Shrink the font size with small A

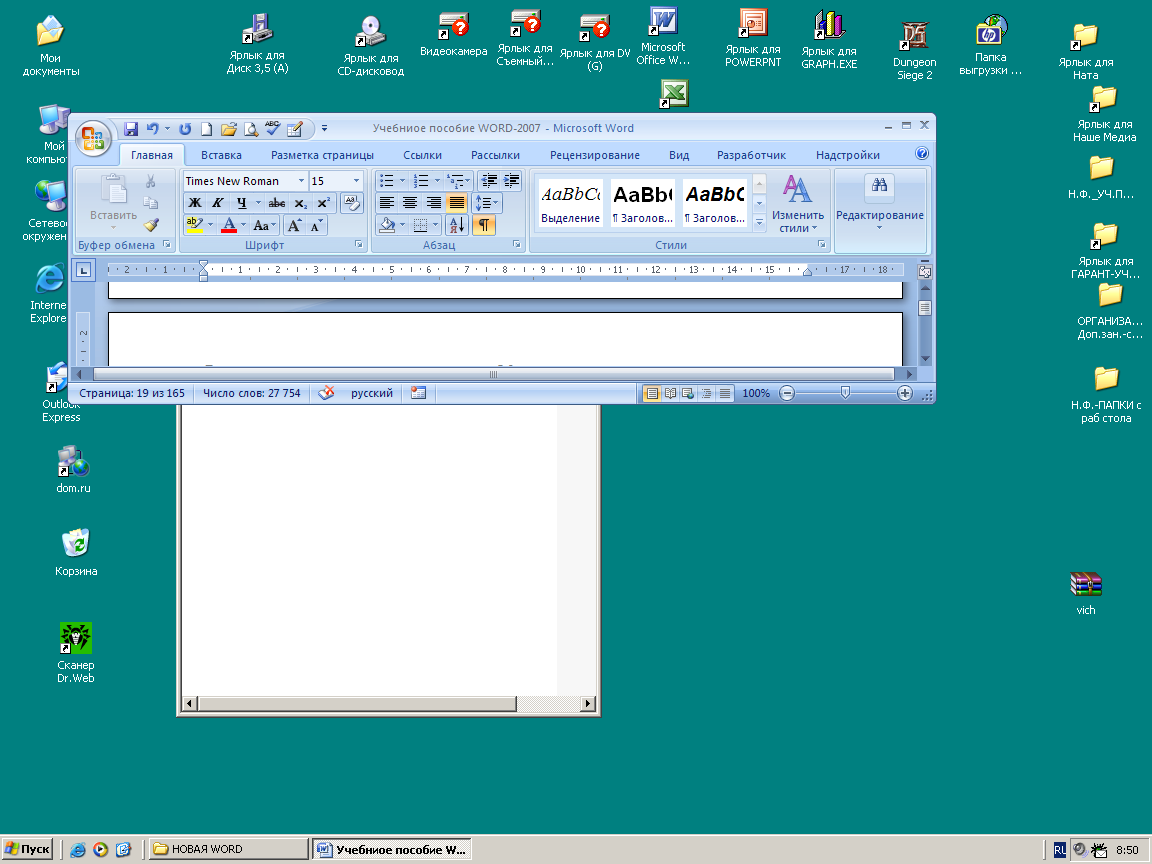pyautogui.click(x=316, y=226)
